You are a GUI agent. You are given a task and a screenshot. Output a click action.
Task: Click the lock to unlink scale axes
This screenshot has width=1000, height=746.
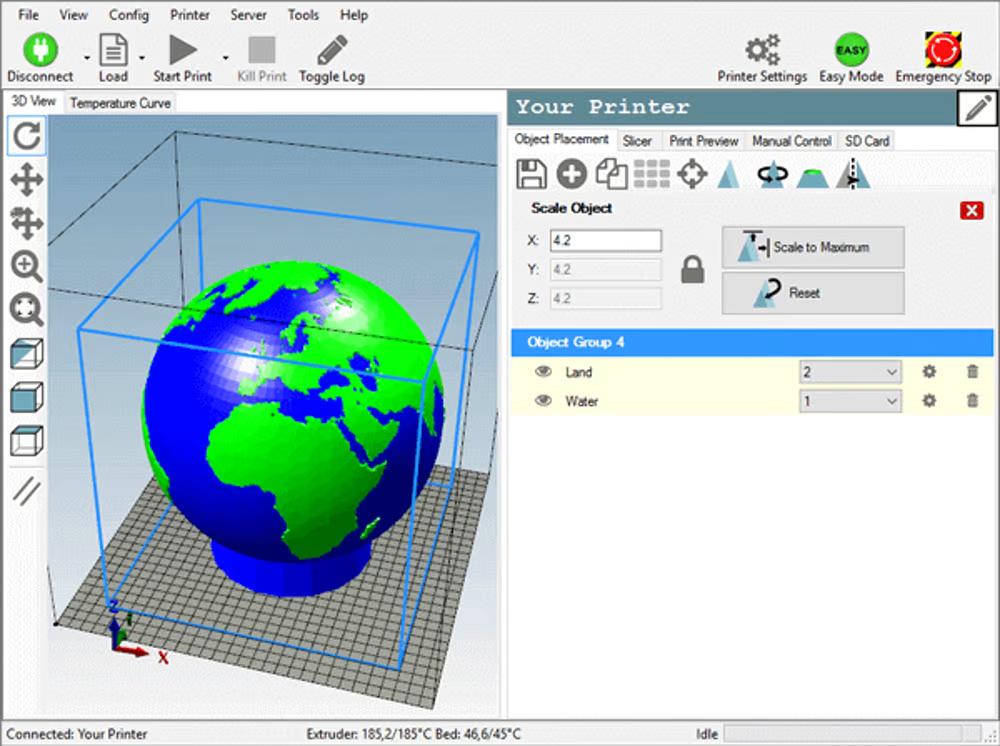(692, 268)
